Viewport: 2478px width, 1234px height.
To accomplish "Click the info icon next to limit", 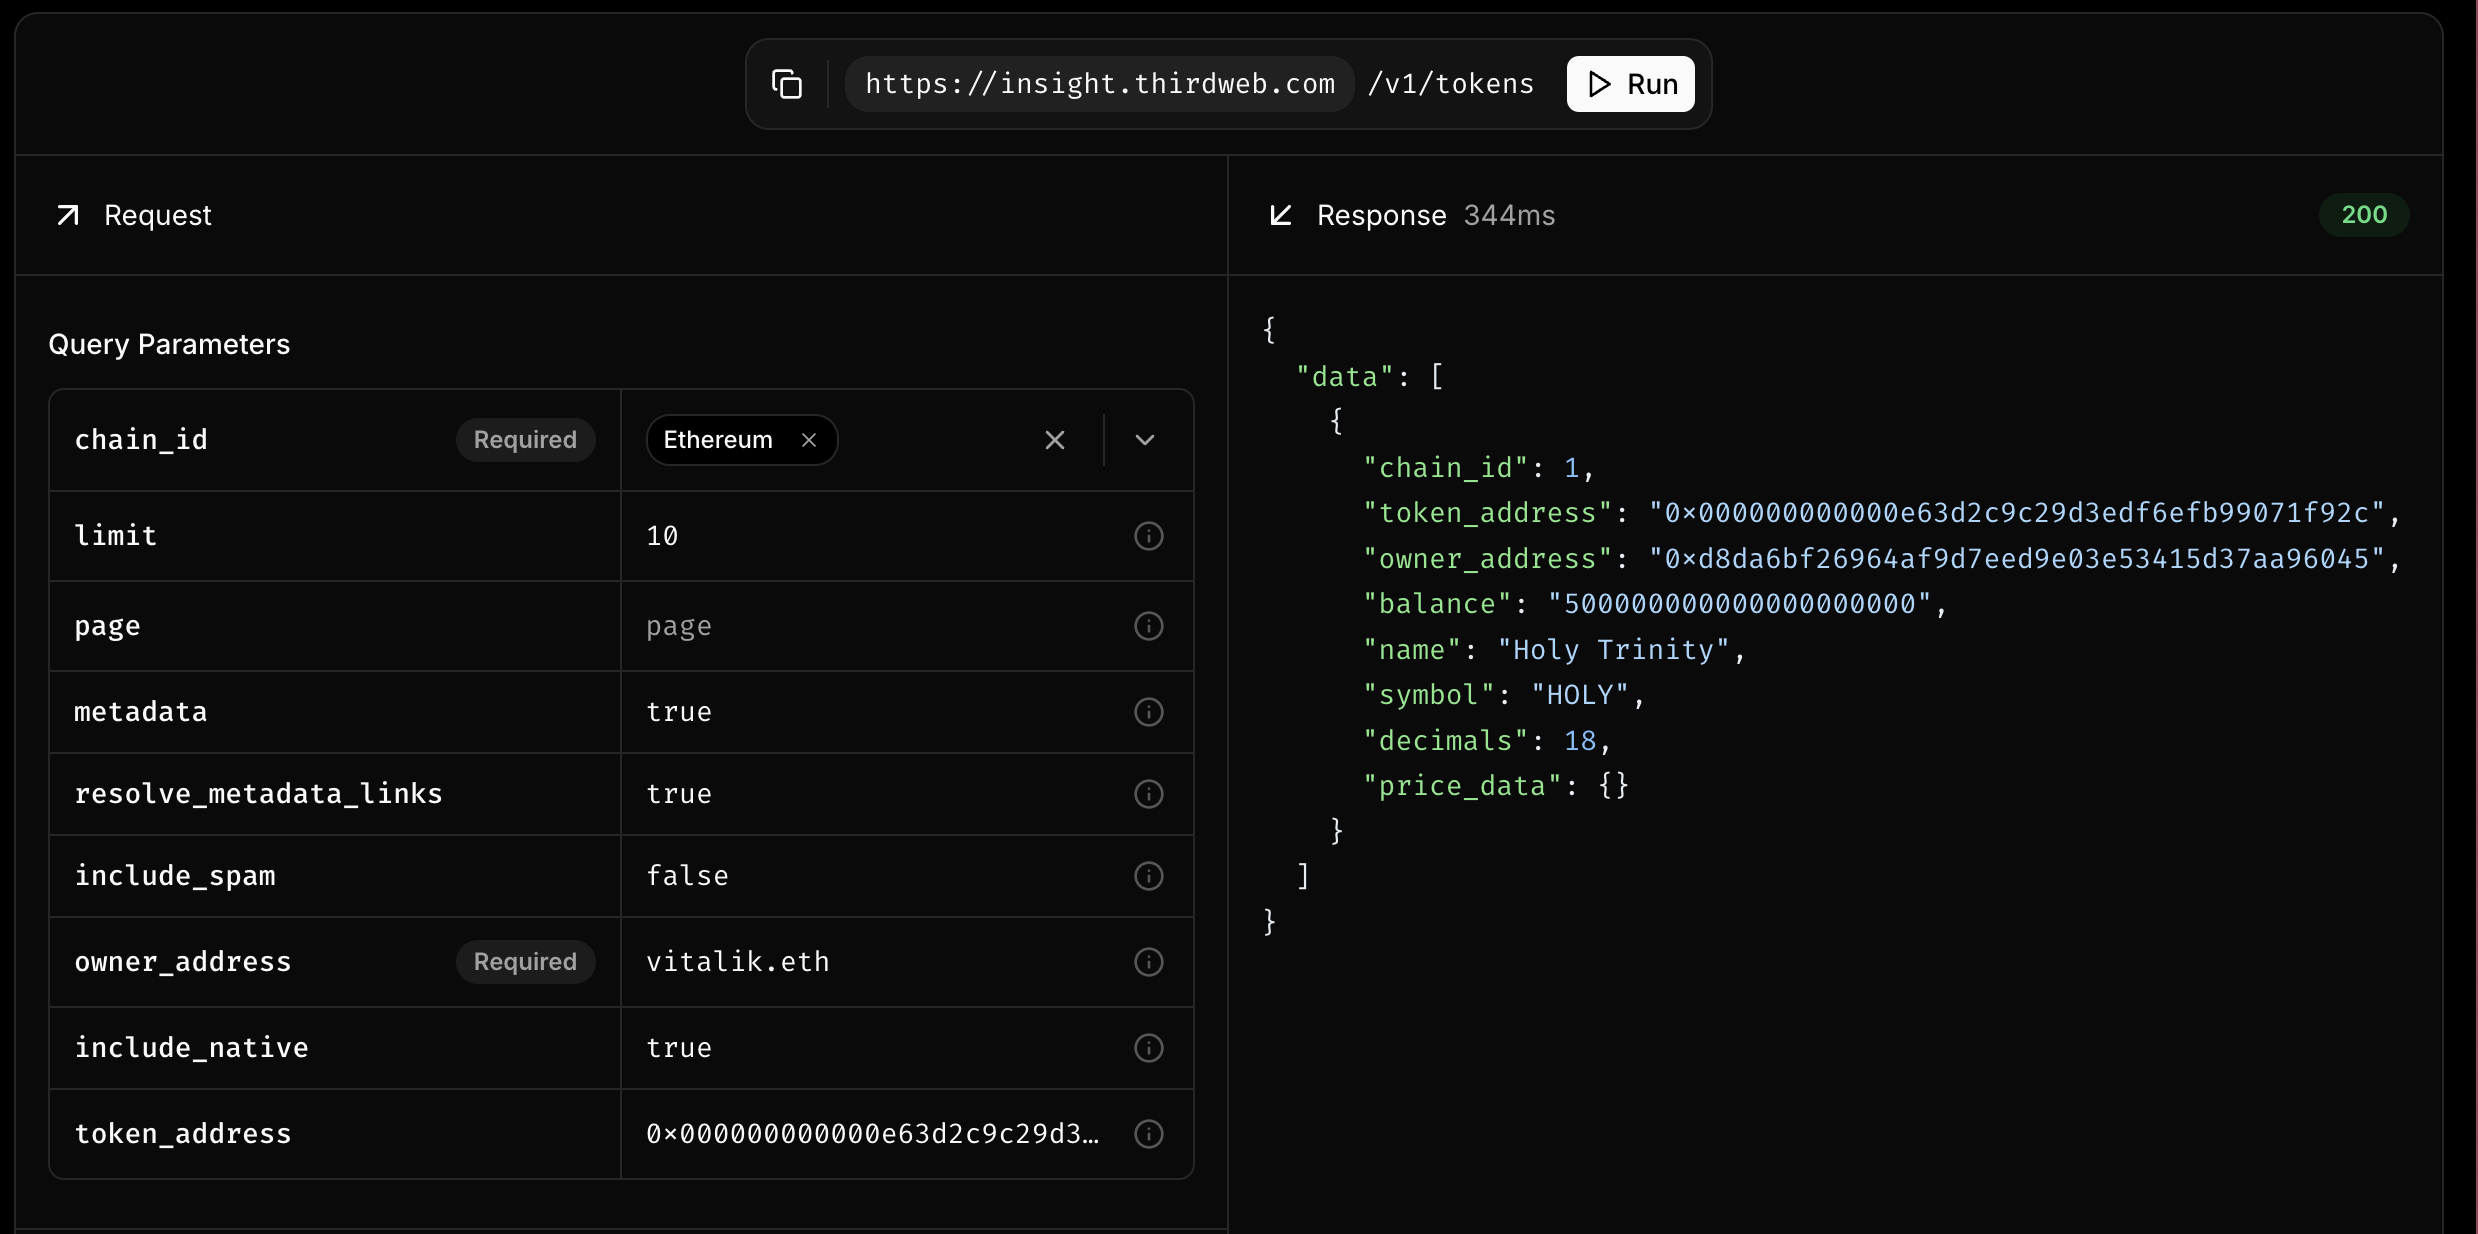I will point(1148,537).
